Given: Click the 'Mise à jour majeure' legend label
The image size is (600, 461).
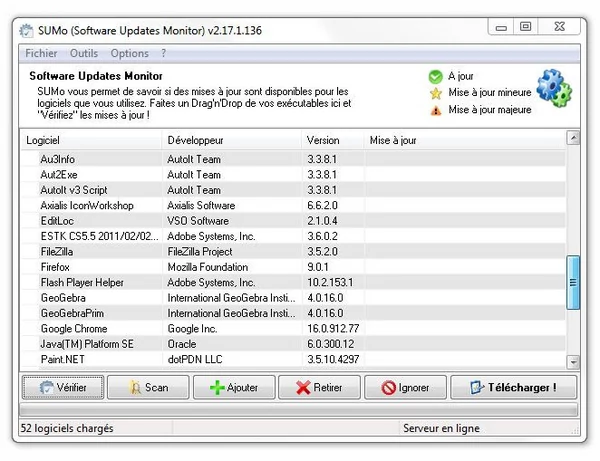Looking at the screenshot, I should 490,110.
